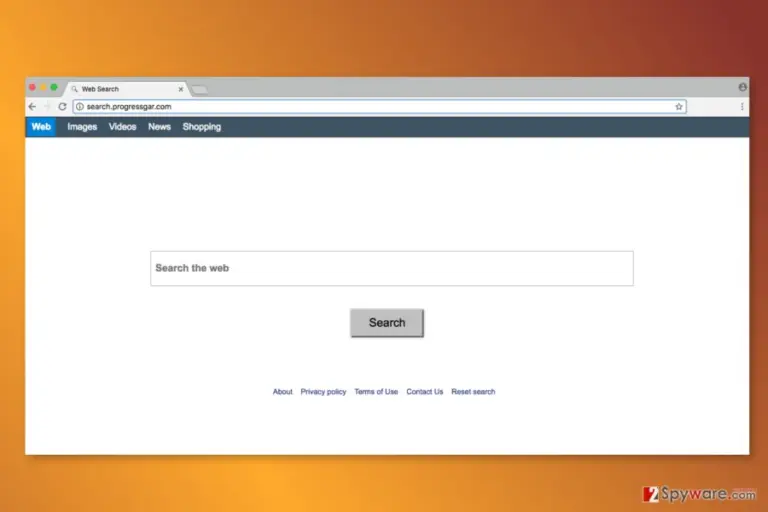The height and width of the screenshot is (512, 768).
Task: Click the browser forward arrow
Action: (x=47, y=106)
